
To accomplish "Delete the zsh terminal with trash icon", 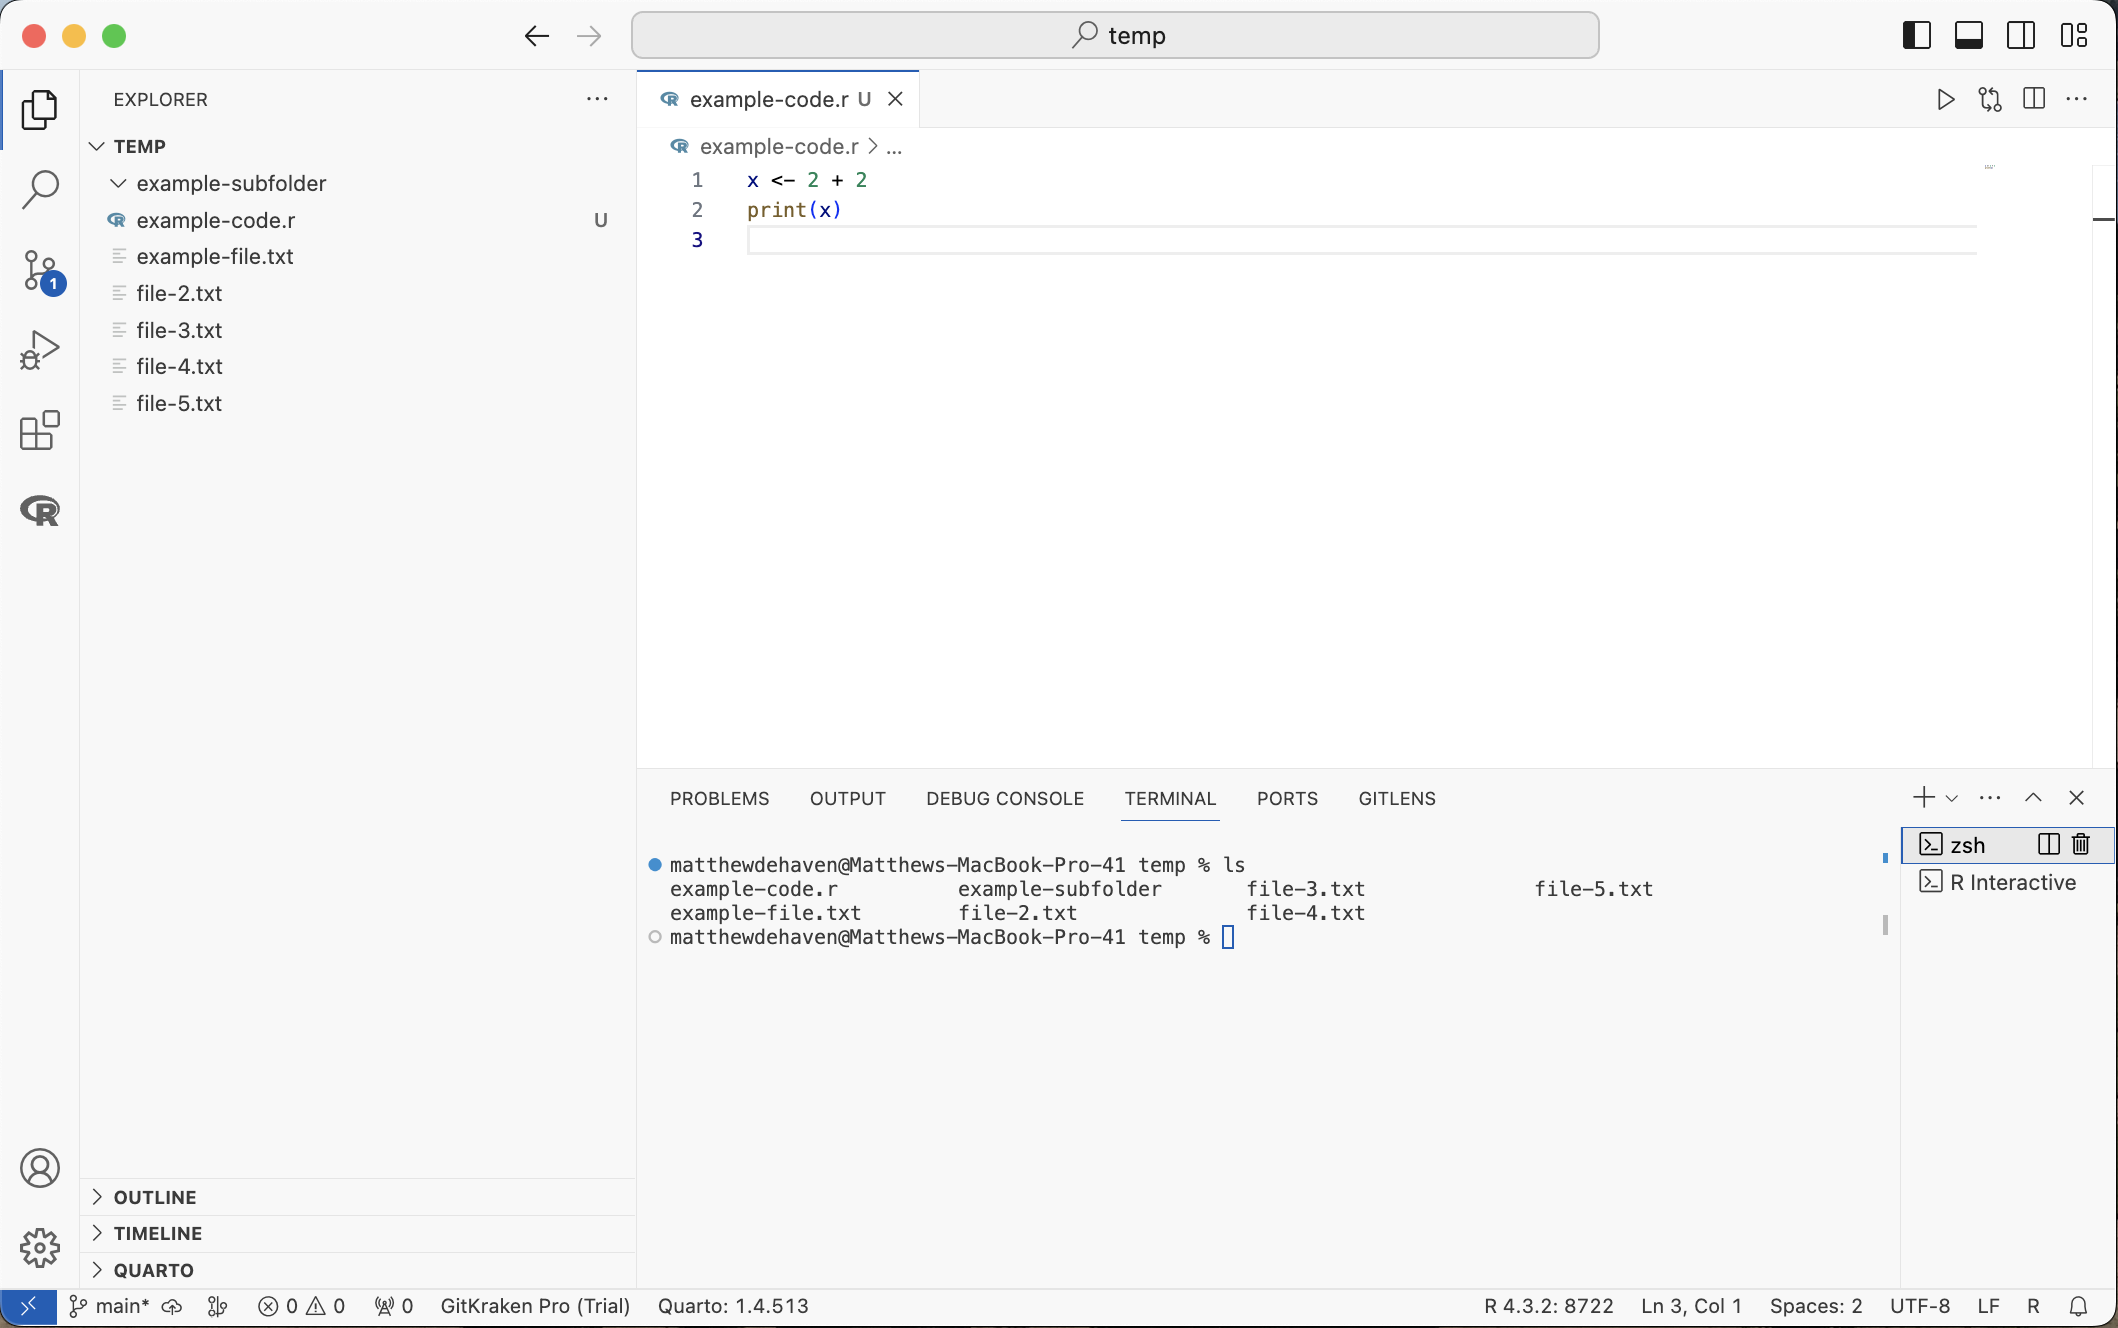I will (2081, 844).
